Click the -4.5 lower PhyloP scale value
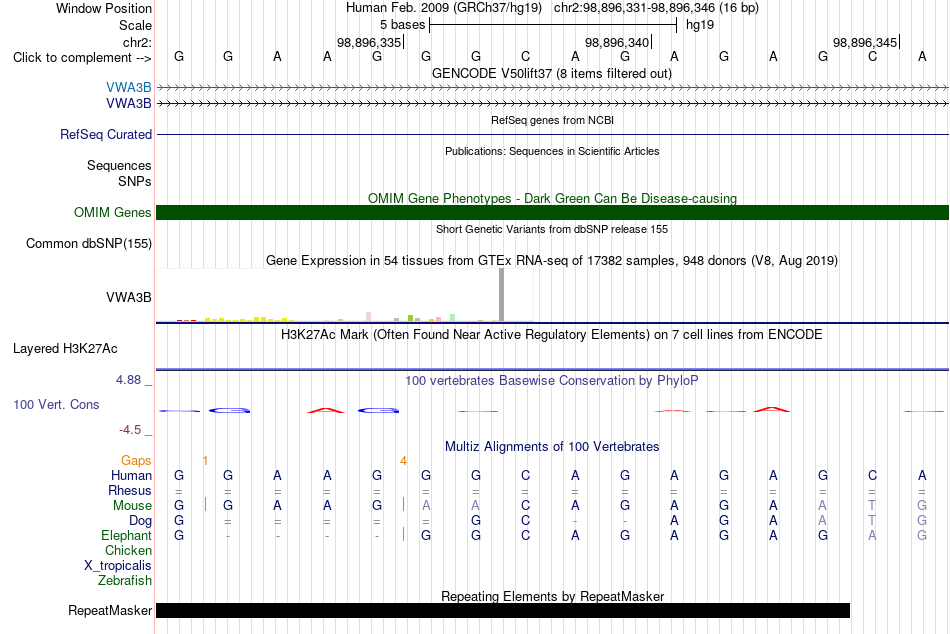Screen dimensions: 950x634 click(x=130, y=430)
